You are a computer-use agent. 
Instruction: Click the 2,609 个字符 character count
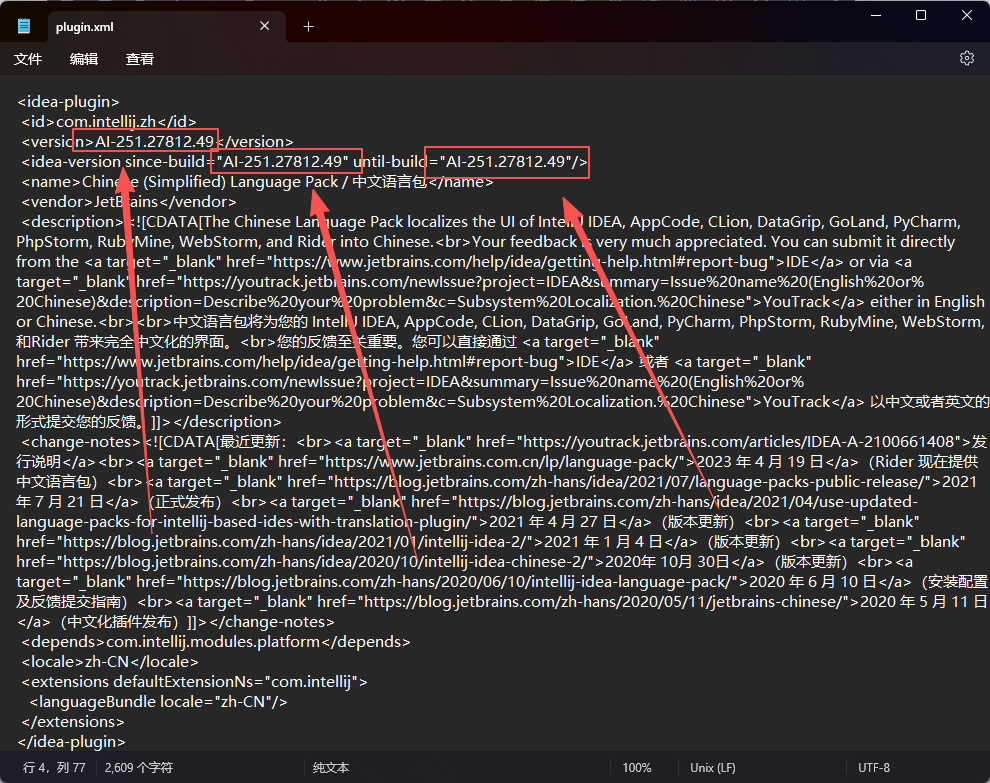tap(146, 768)
